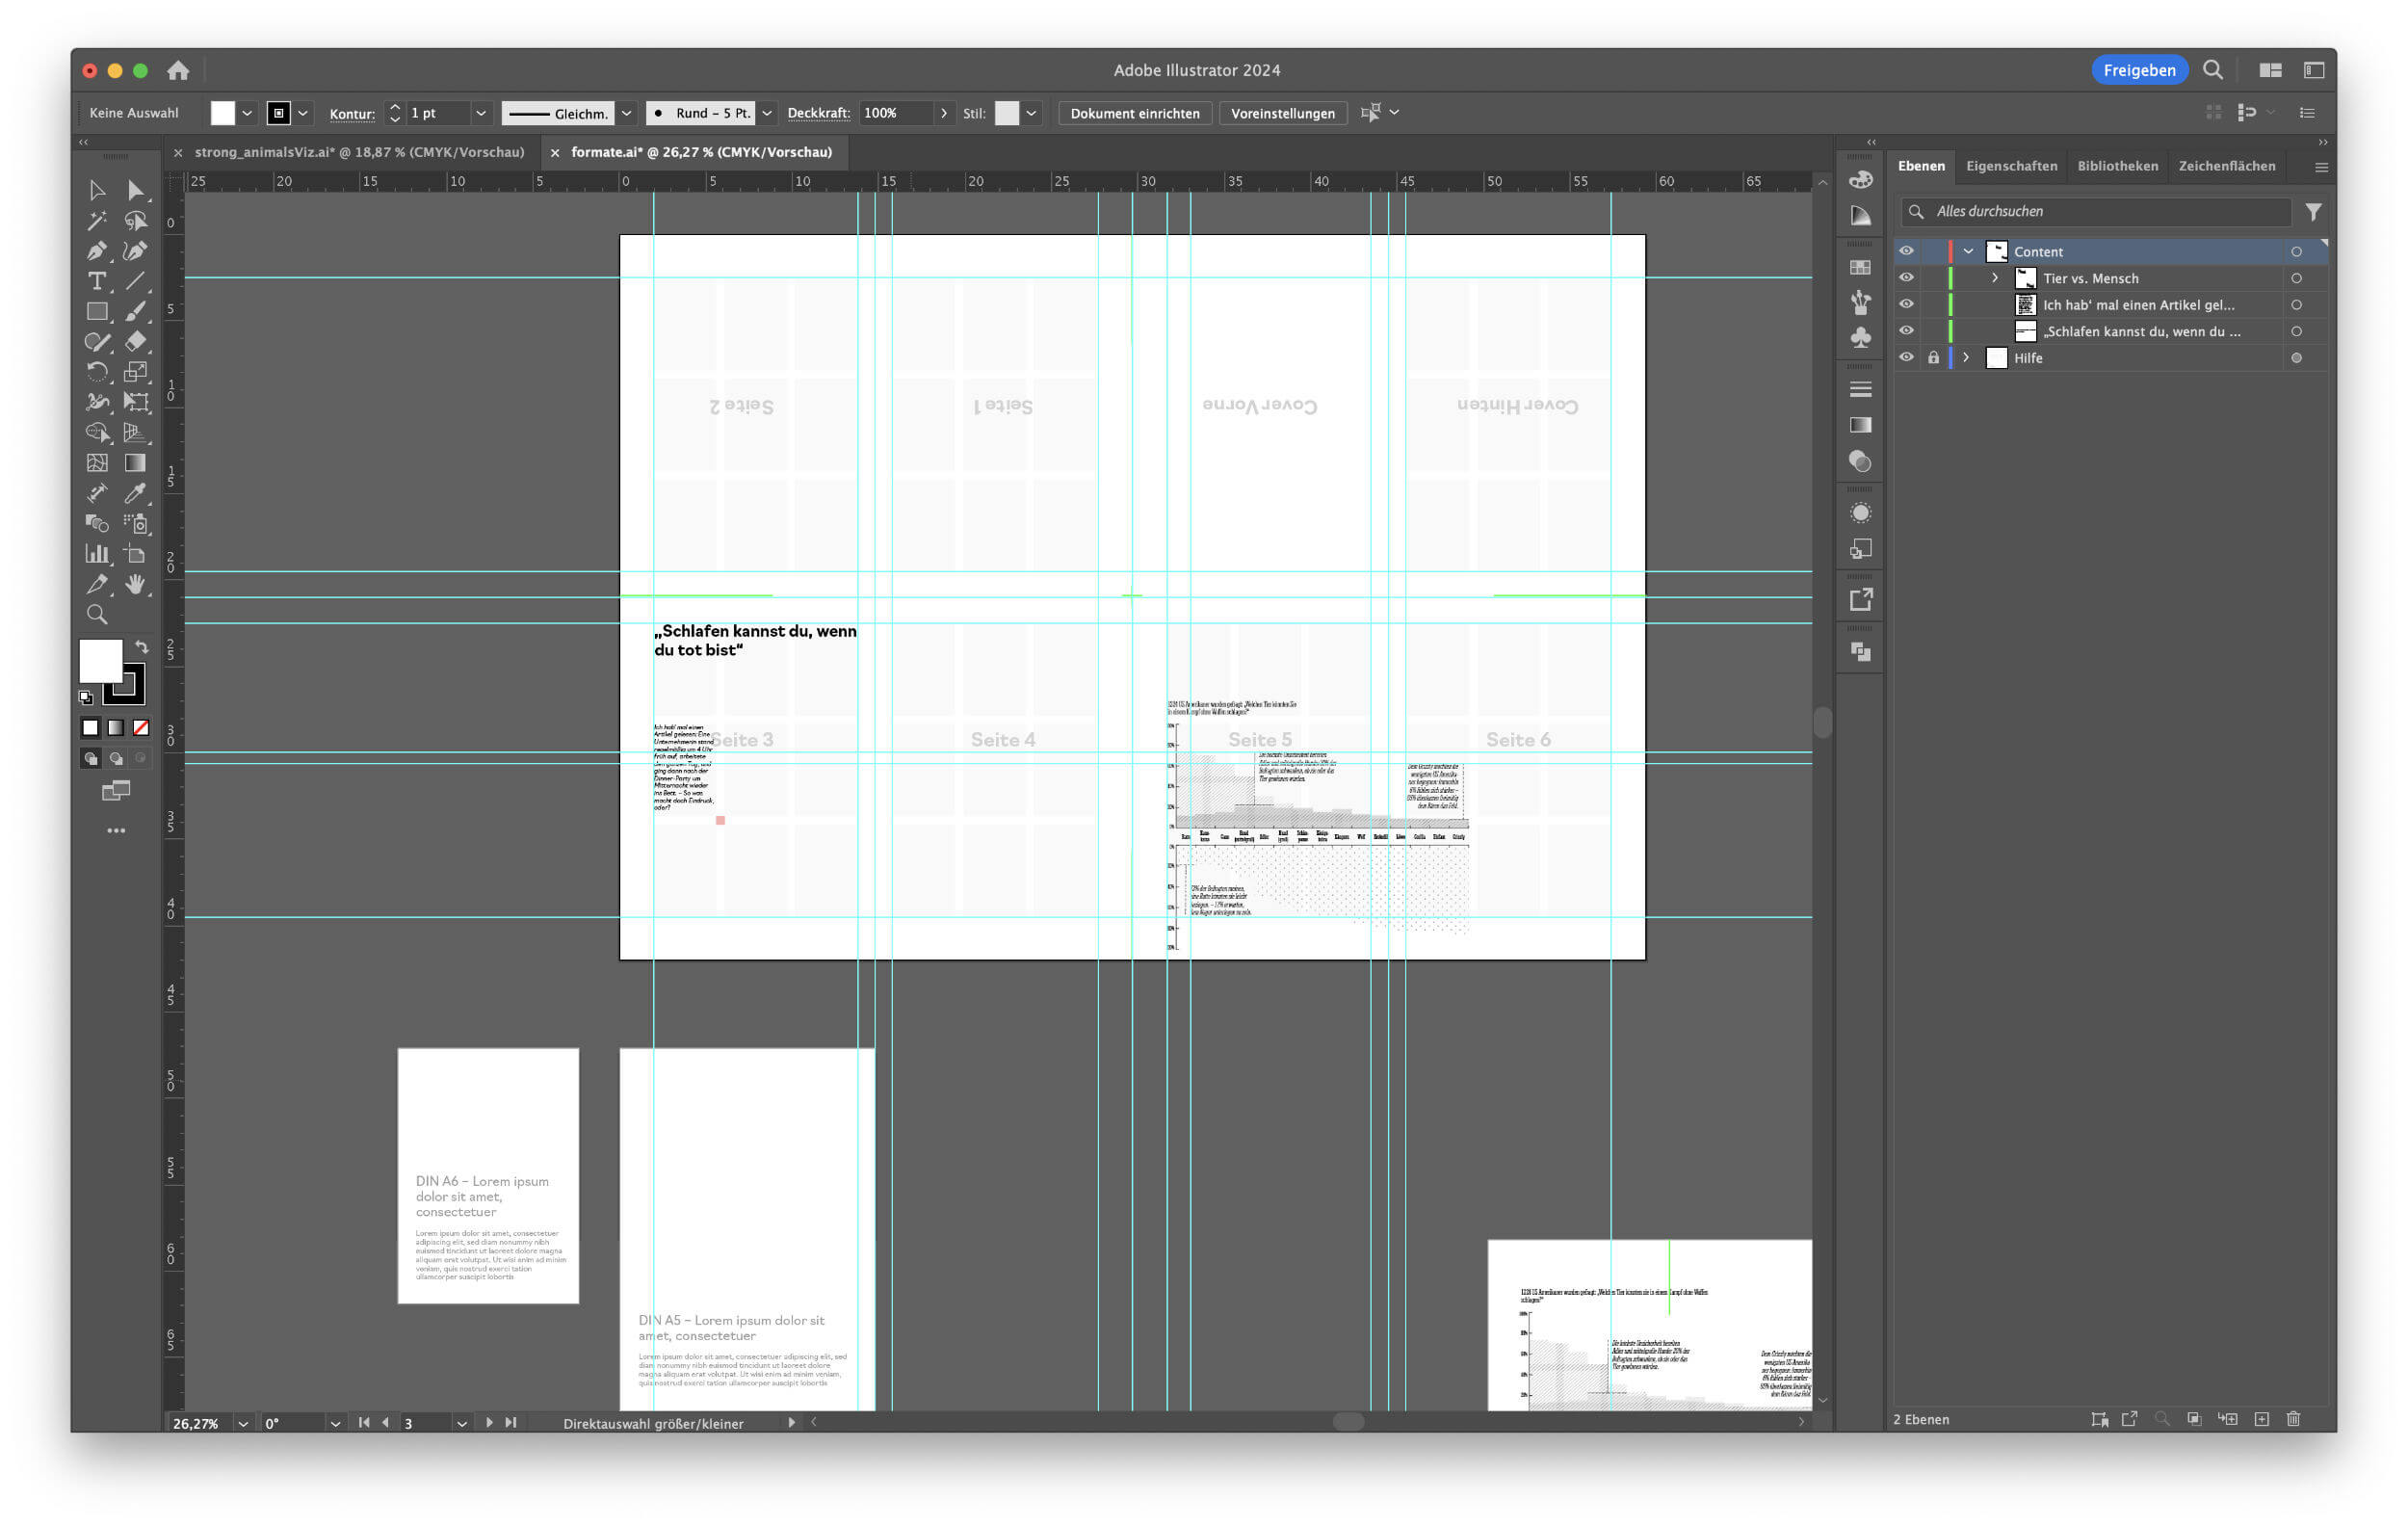Target the Hilfe layer circle
The width and height of the screenshot is (2408, 1526).
coord(2296,358)
